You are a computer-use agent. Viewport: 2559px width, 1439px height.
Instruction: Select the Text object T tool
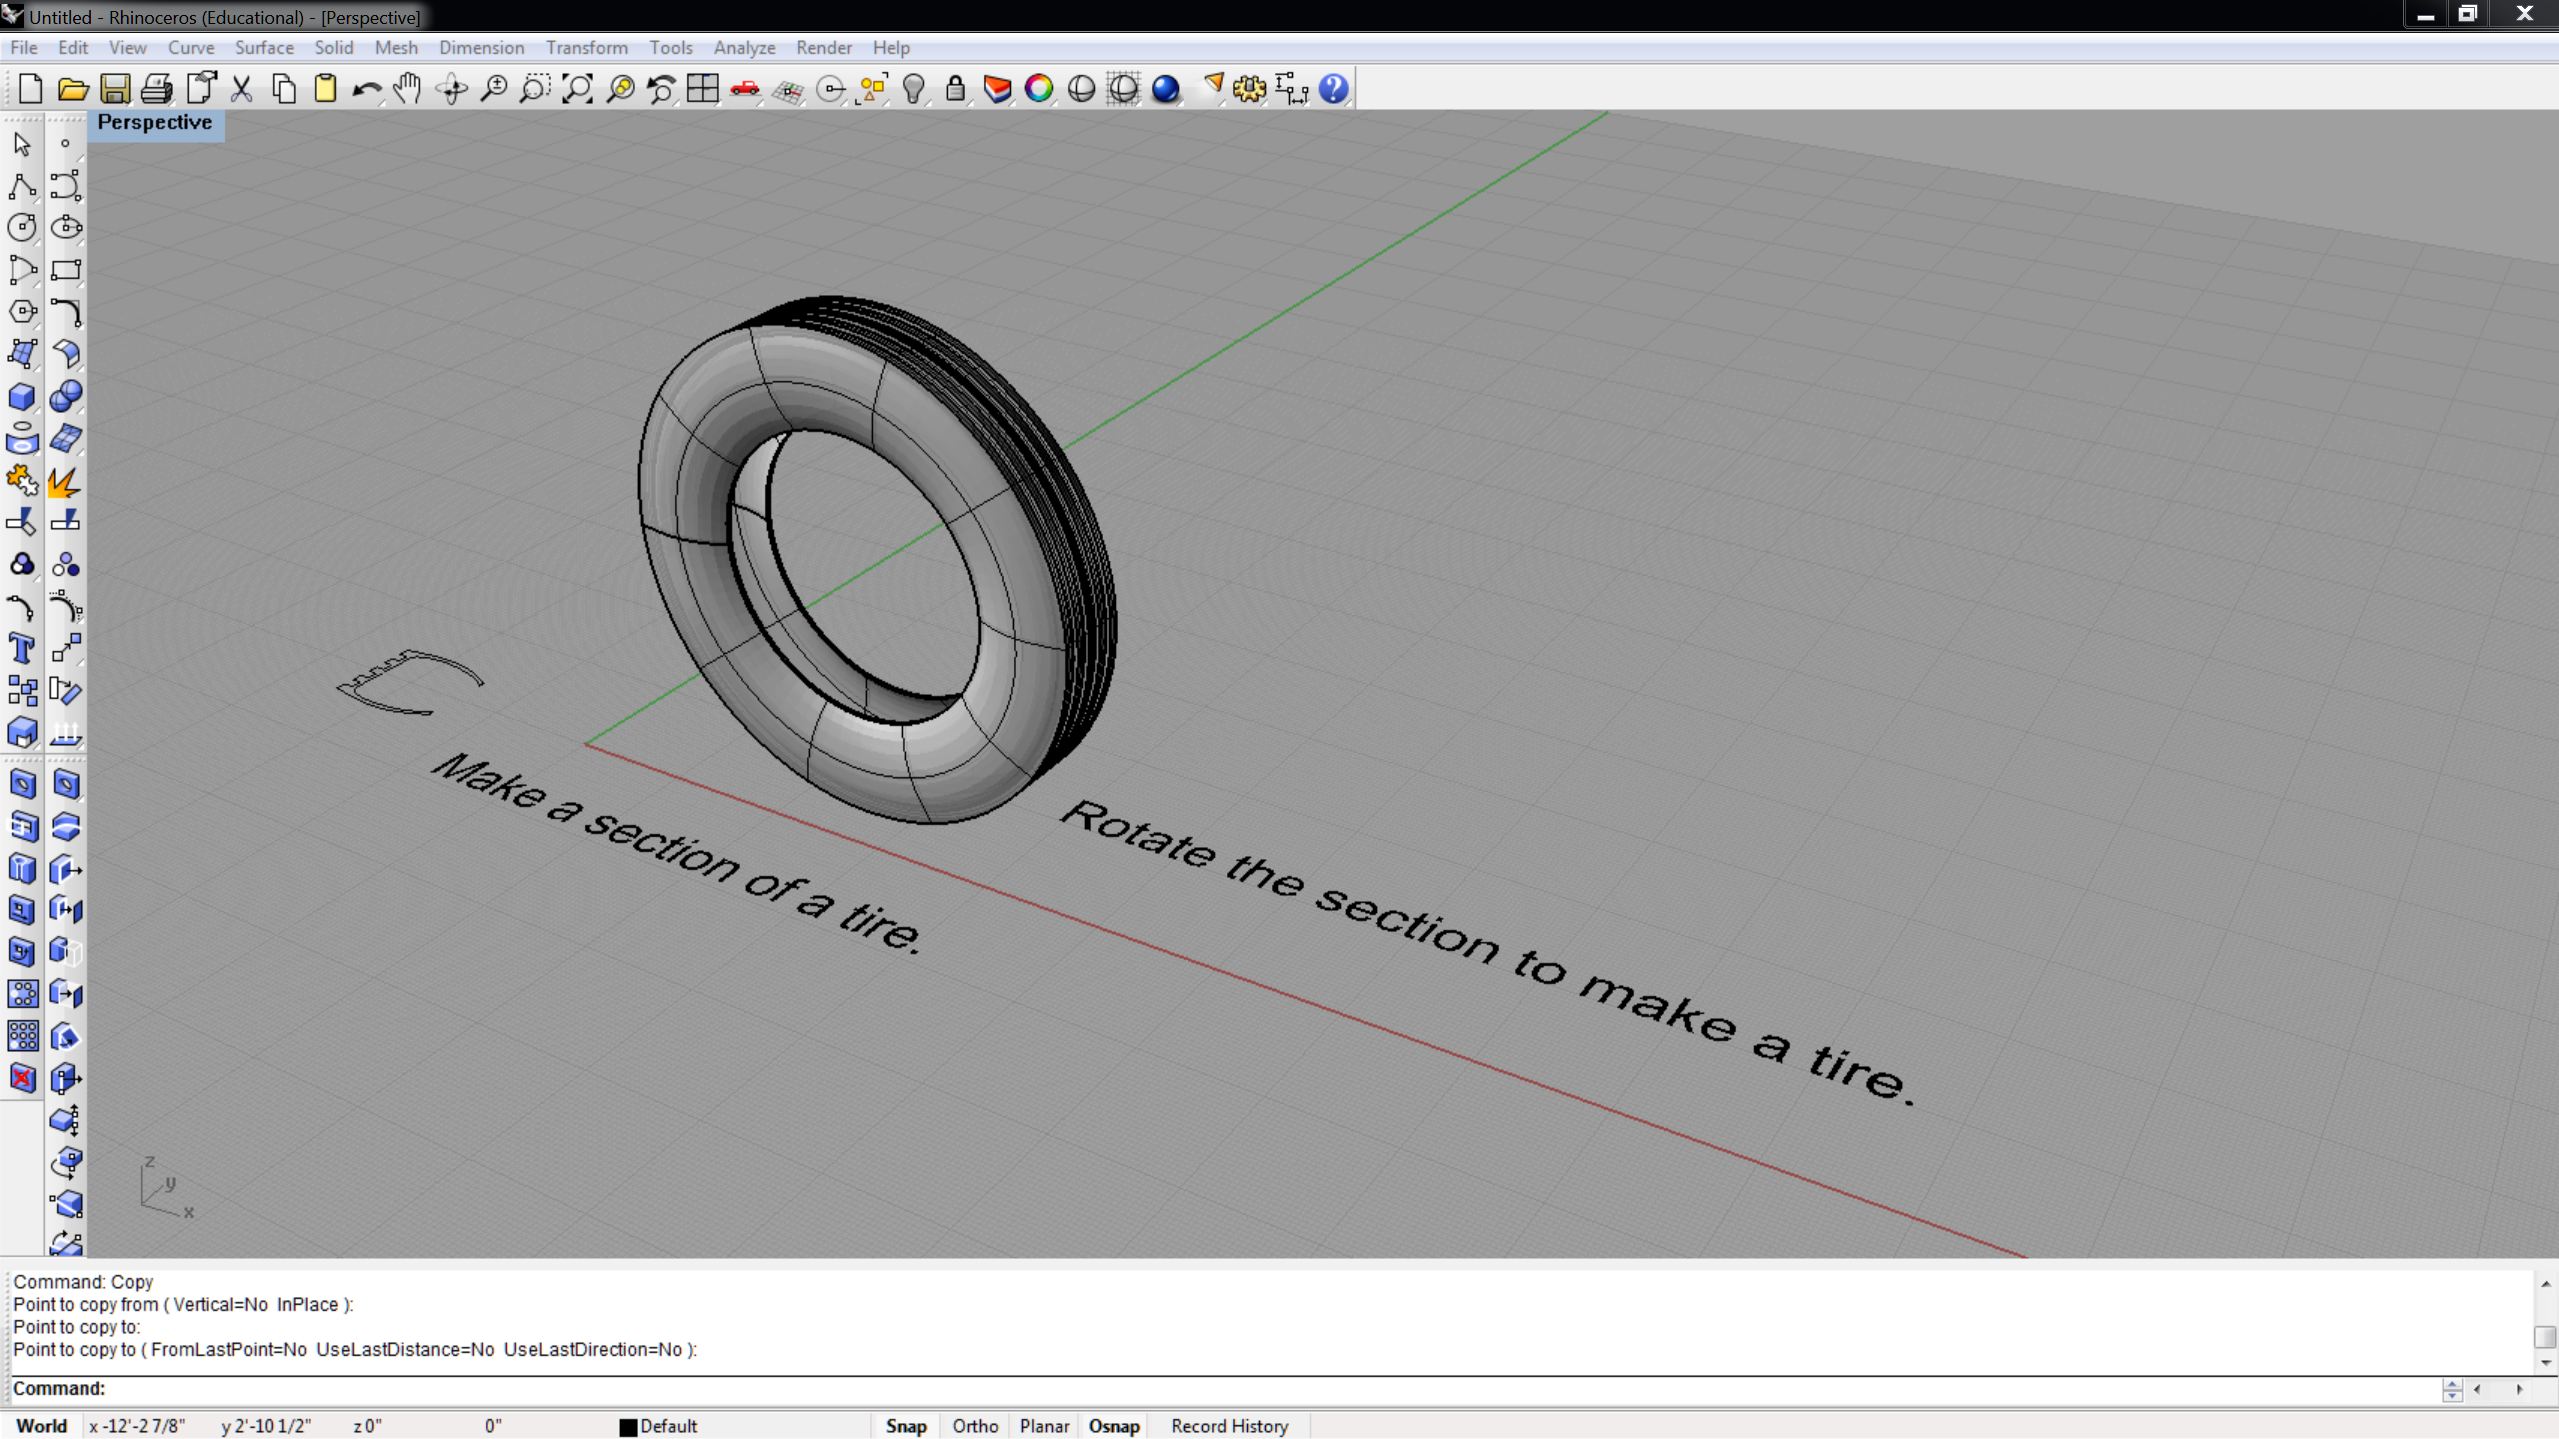click(22, 649)
